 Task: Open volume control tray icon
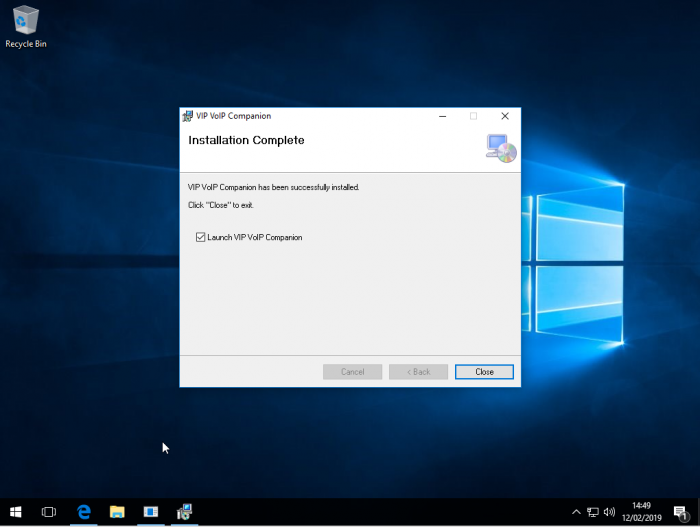pos(609,512)
